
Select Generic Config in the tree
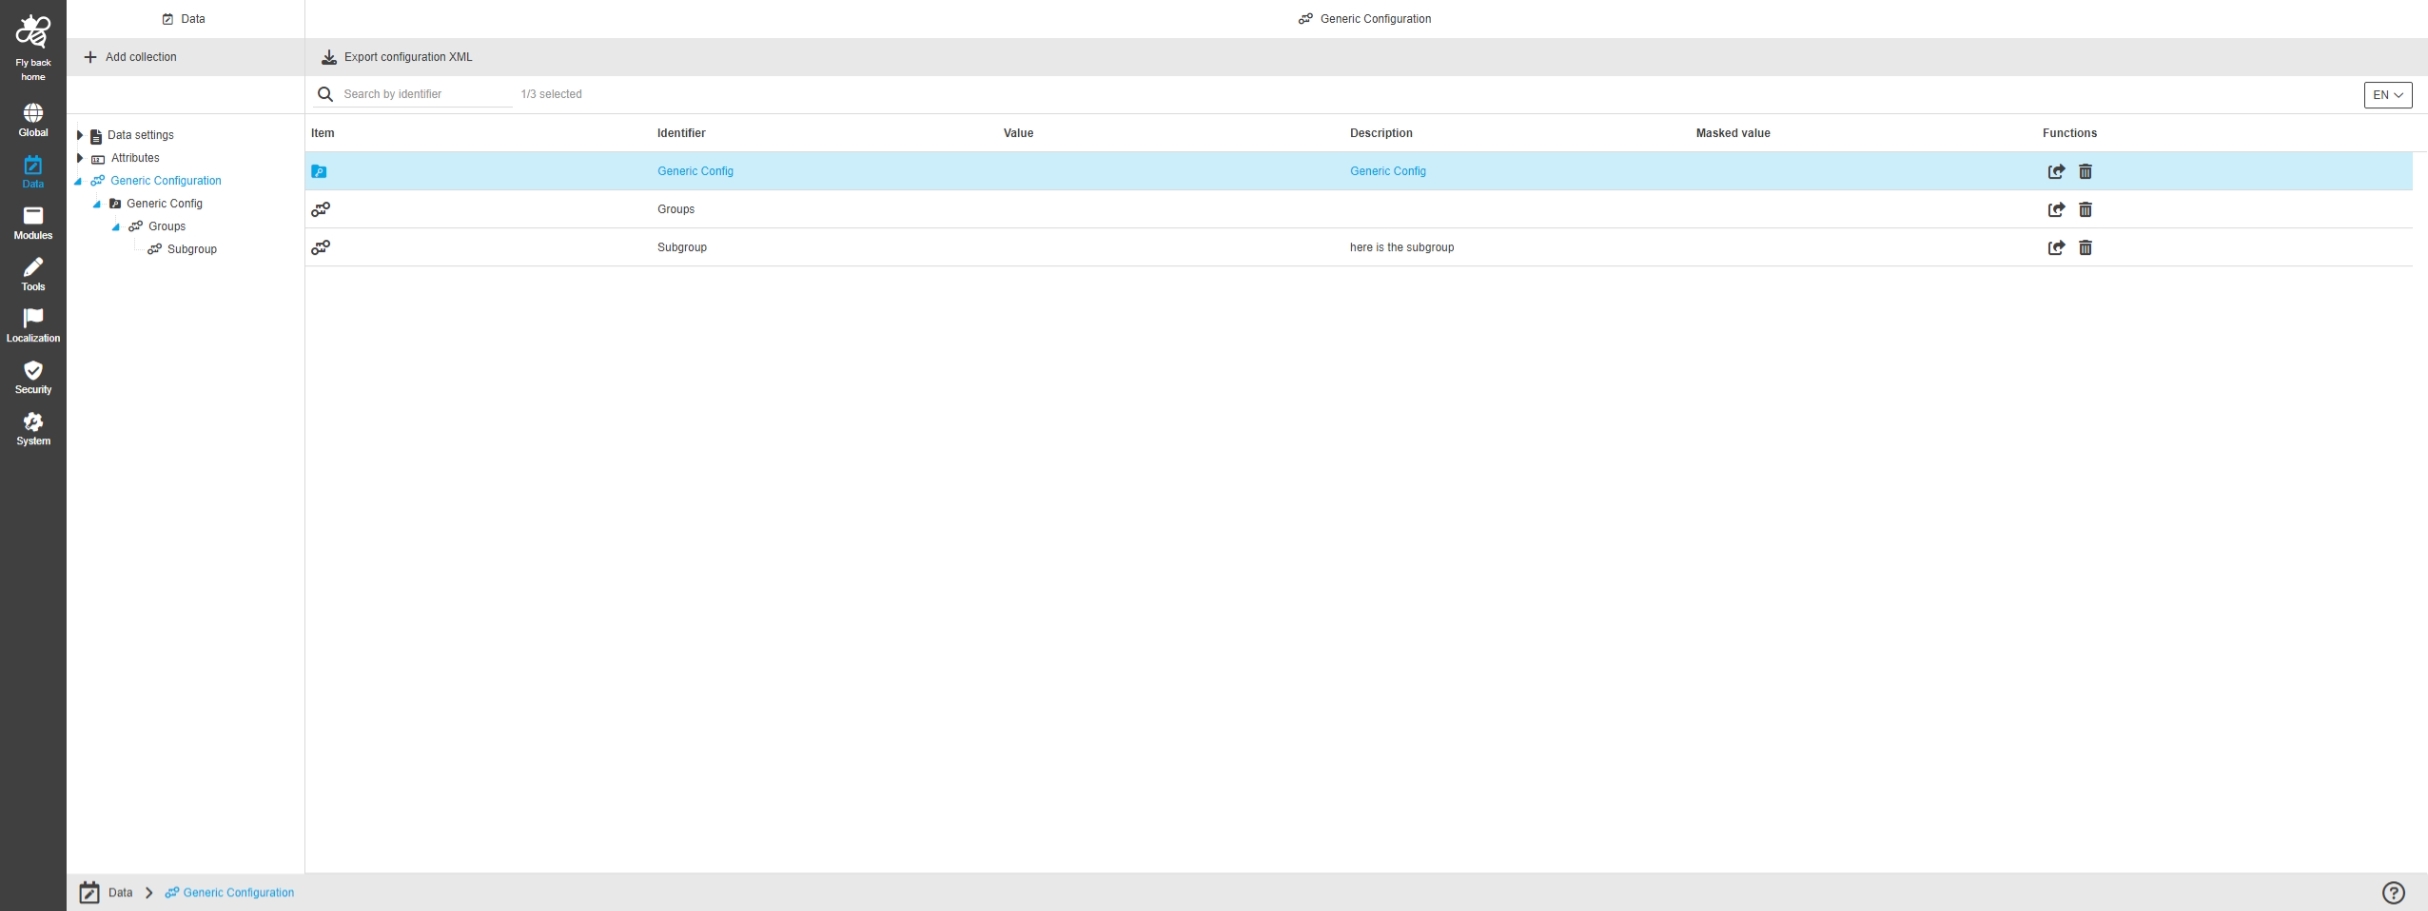click(164, 204)
